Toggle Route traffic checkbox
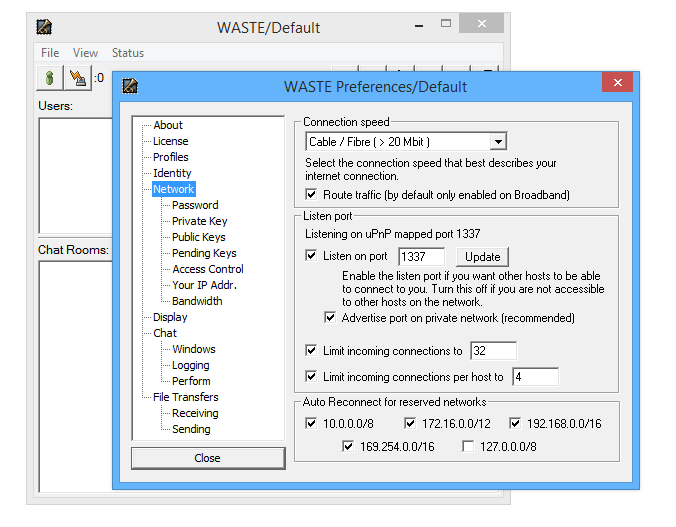The height and width of the screenshot is (527, 676). pos(311,194)
